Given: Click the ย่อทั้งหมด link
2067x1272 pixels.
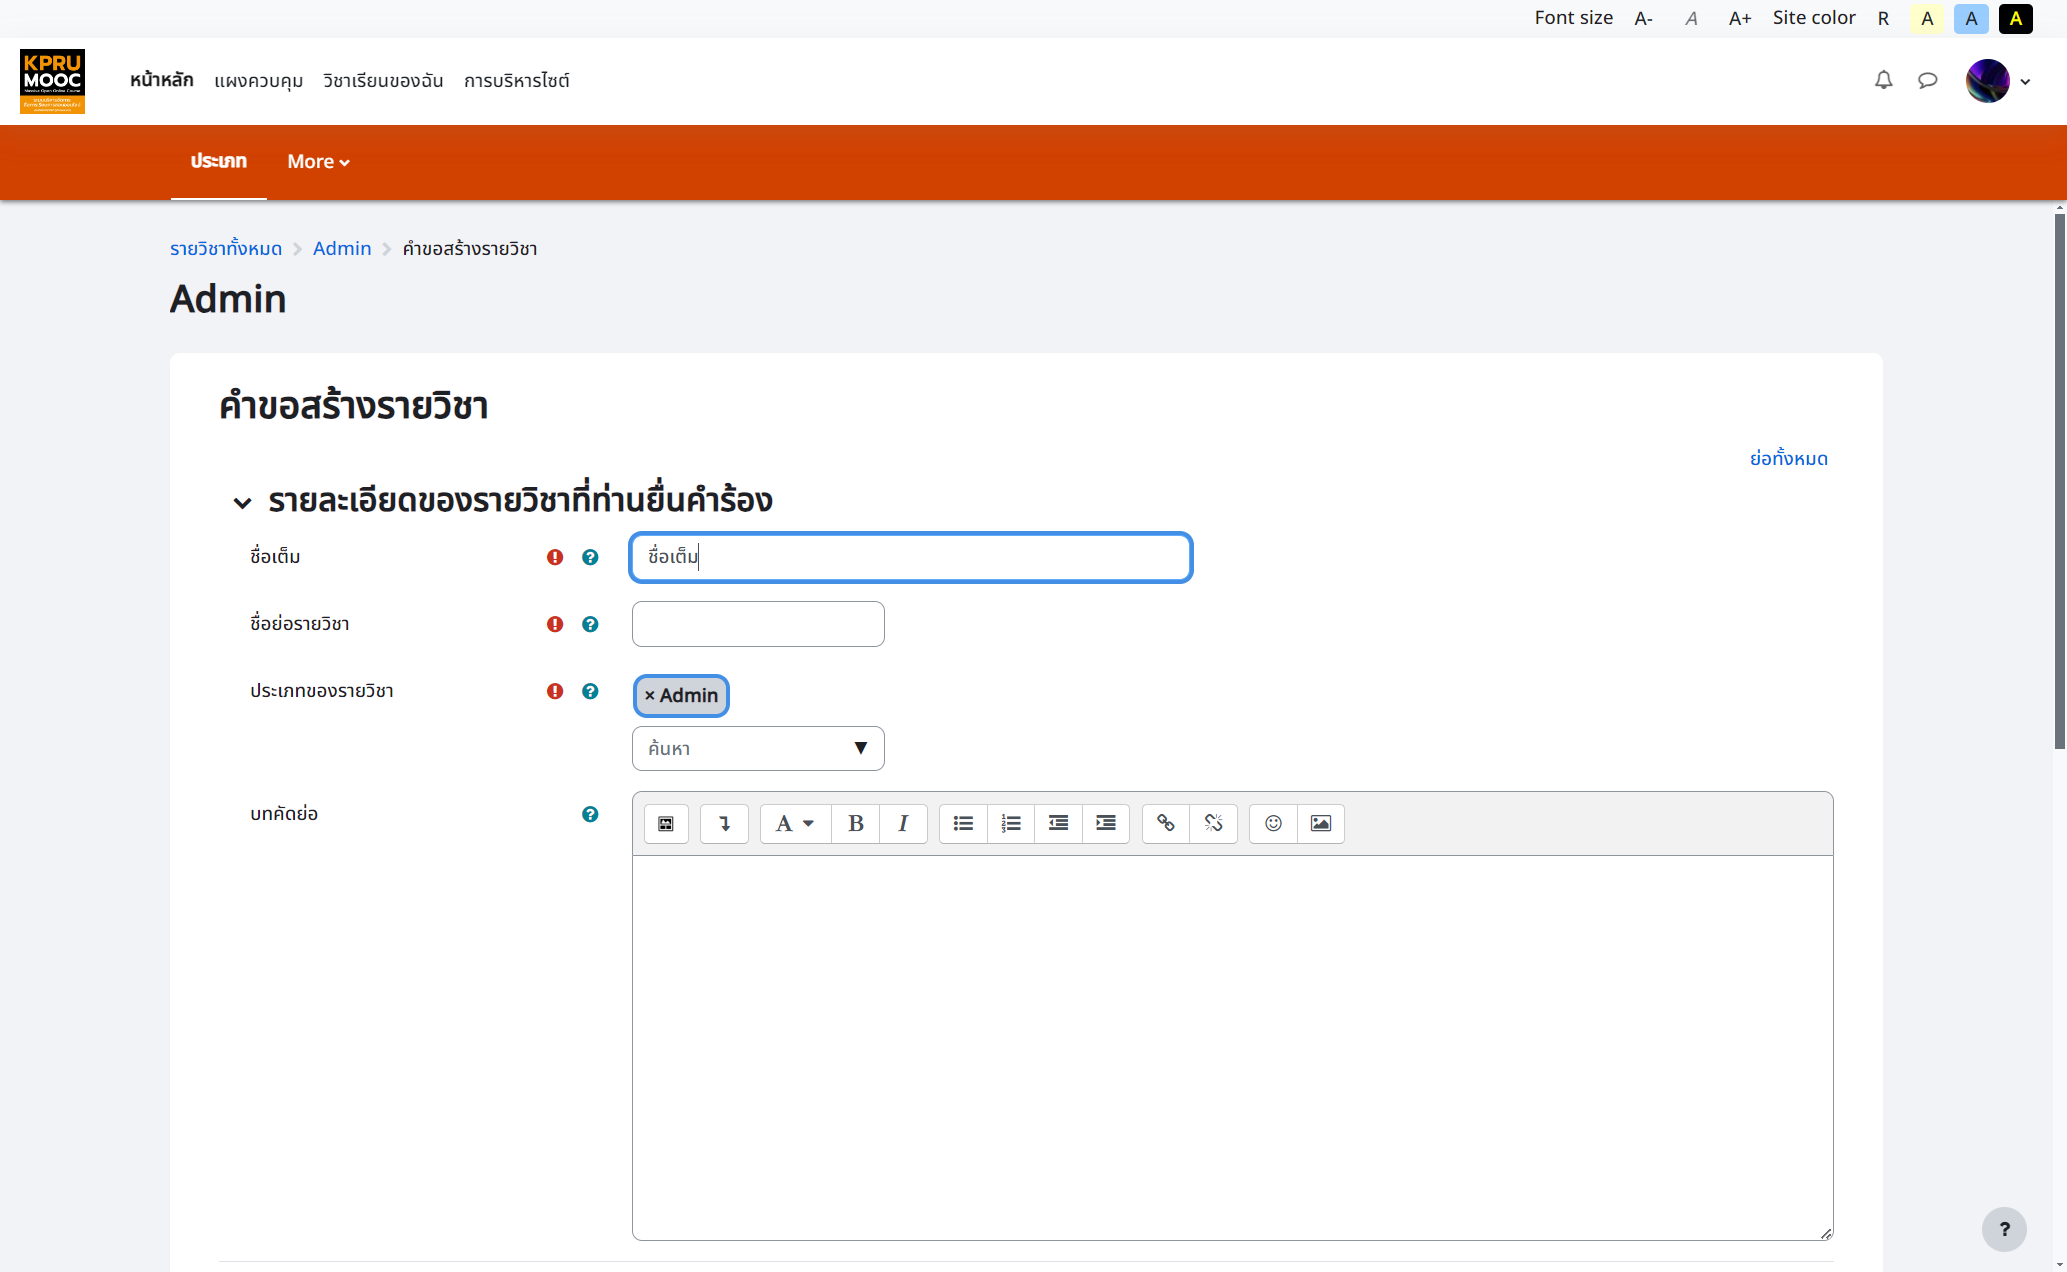Looking at the screenshot, I should coord(1788,458).
